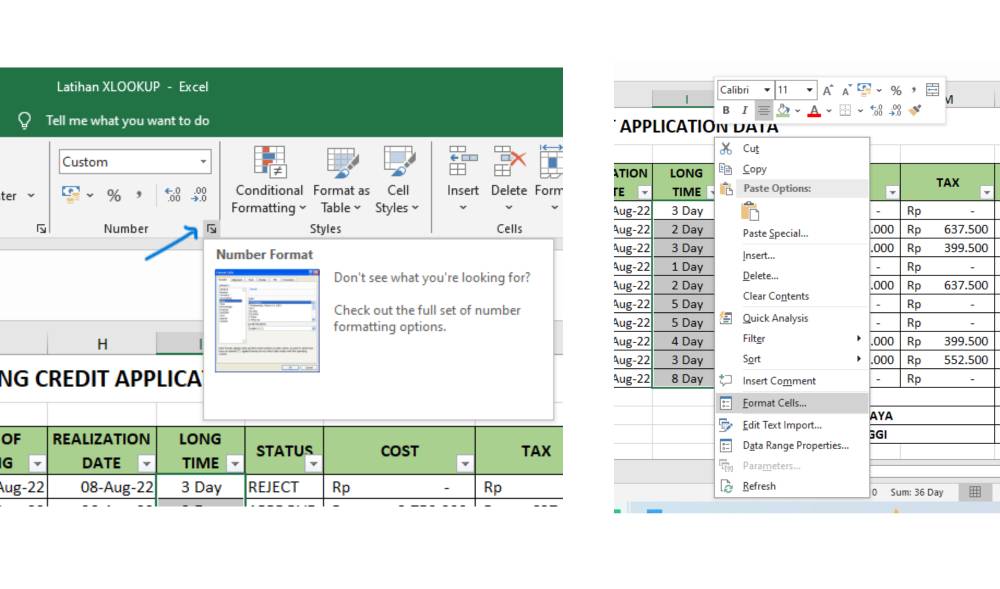Screen dimensions: 1000x589
Task: Open Cell Styles gallery
Action: point(397,180)
